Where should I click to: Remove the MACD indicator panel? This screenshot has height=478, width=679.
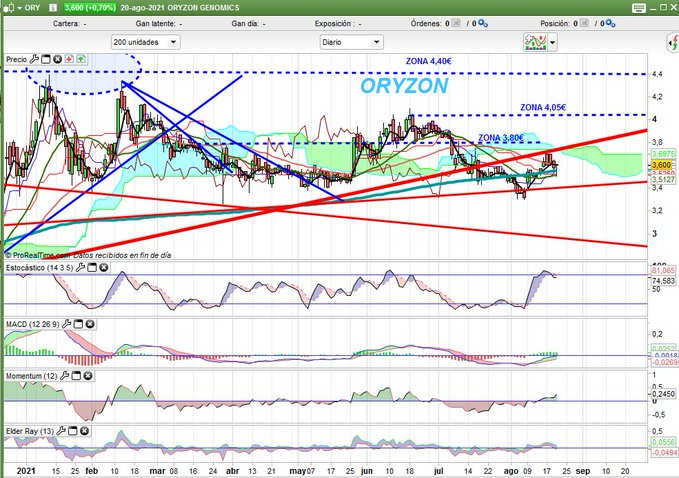pos(90,324)
